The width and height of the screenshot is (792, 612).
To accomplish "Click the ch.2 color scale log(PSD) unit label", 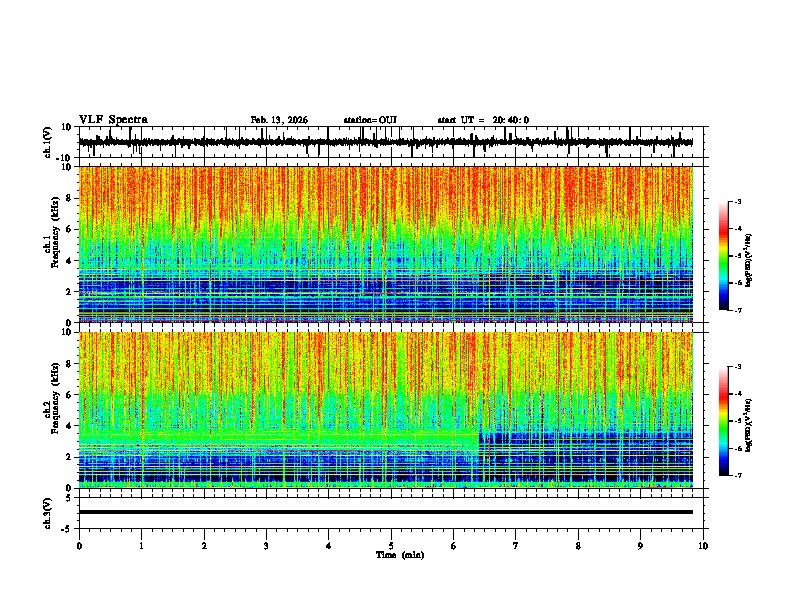I will pos(748,426).
